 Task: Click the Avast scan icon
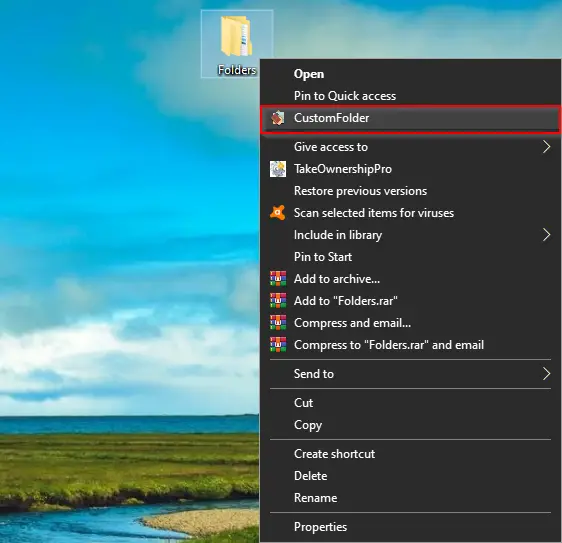(277, 213)
